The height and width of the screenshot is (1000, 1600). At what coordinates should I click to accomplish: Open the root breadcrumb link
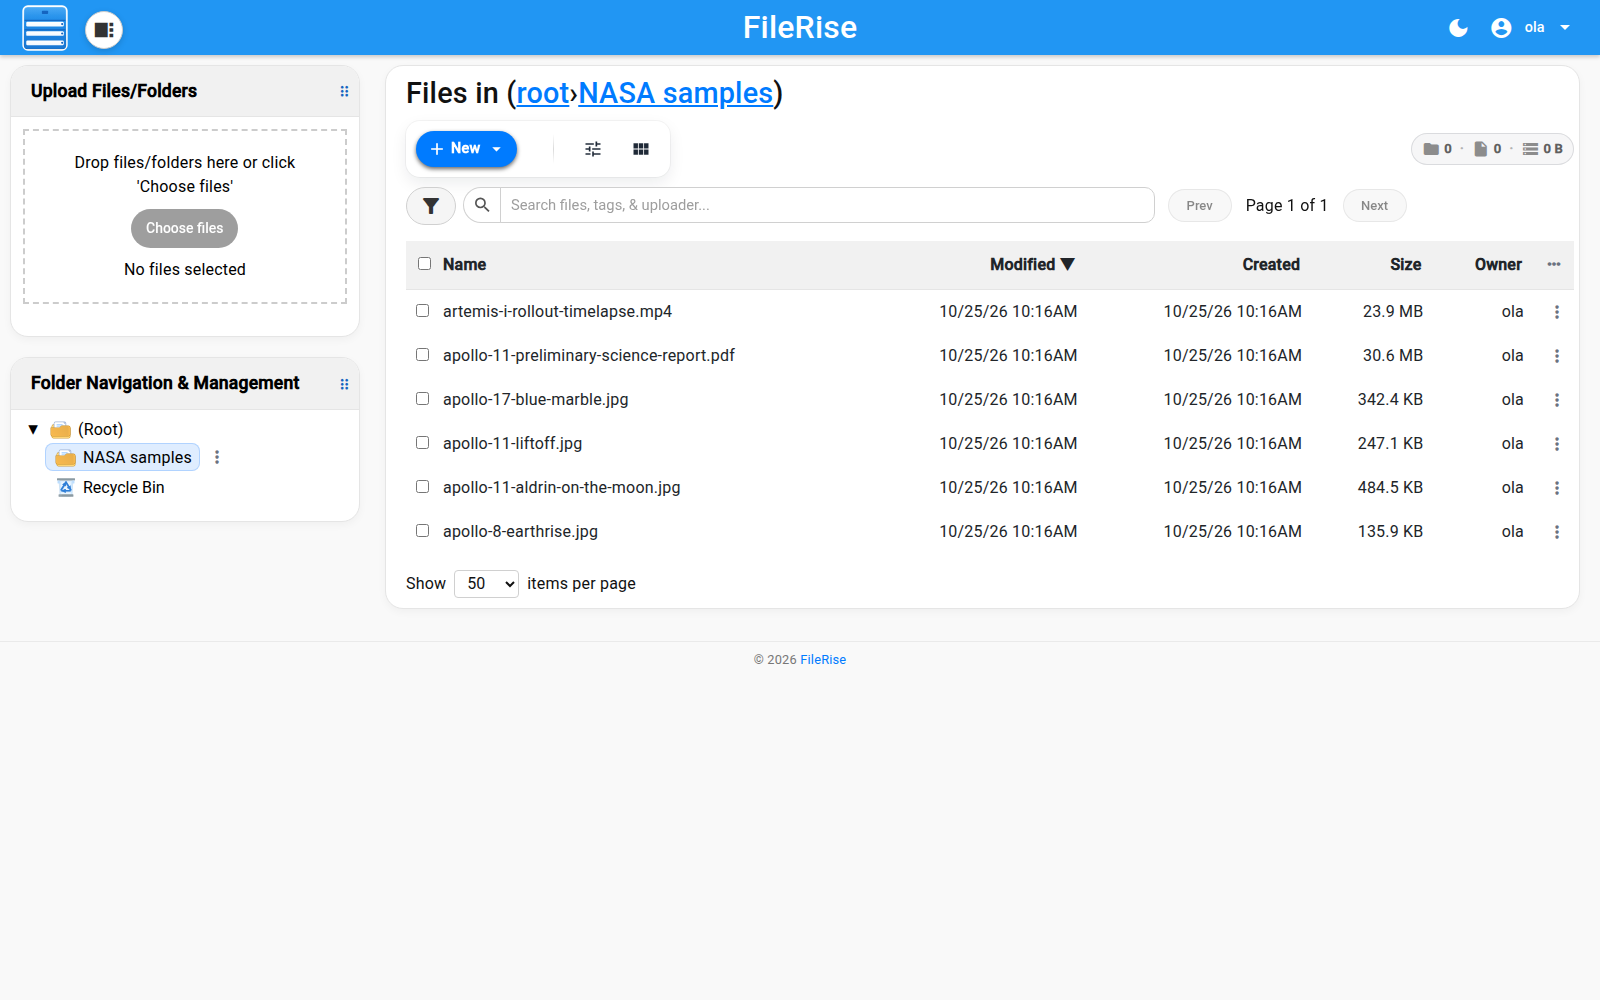[x=543, y=93]
